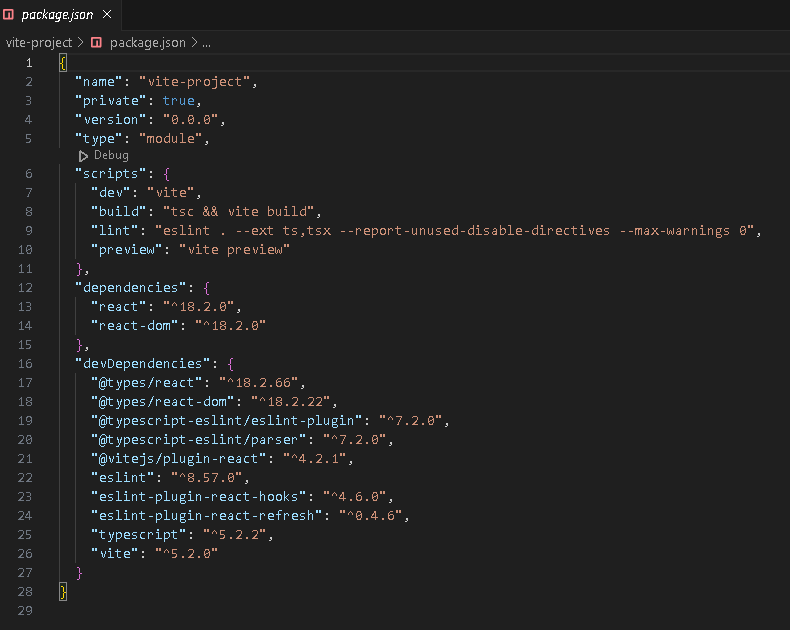Click the "eslint-plugin-react-refresh" key
Image resolution: width=790 pixels, height=630 pixels.
(x=207, y=516)
